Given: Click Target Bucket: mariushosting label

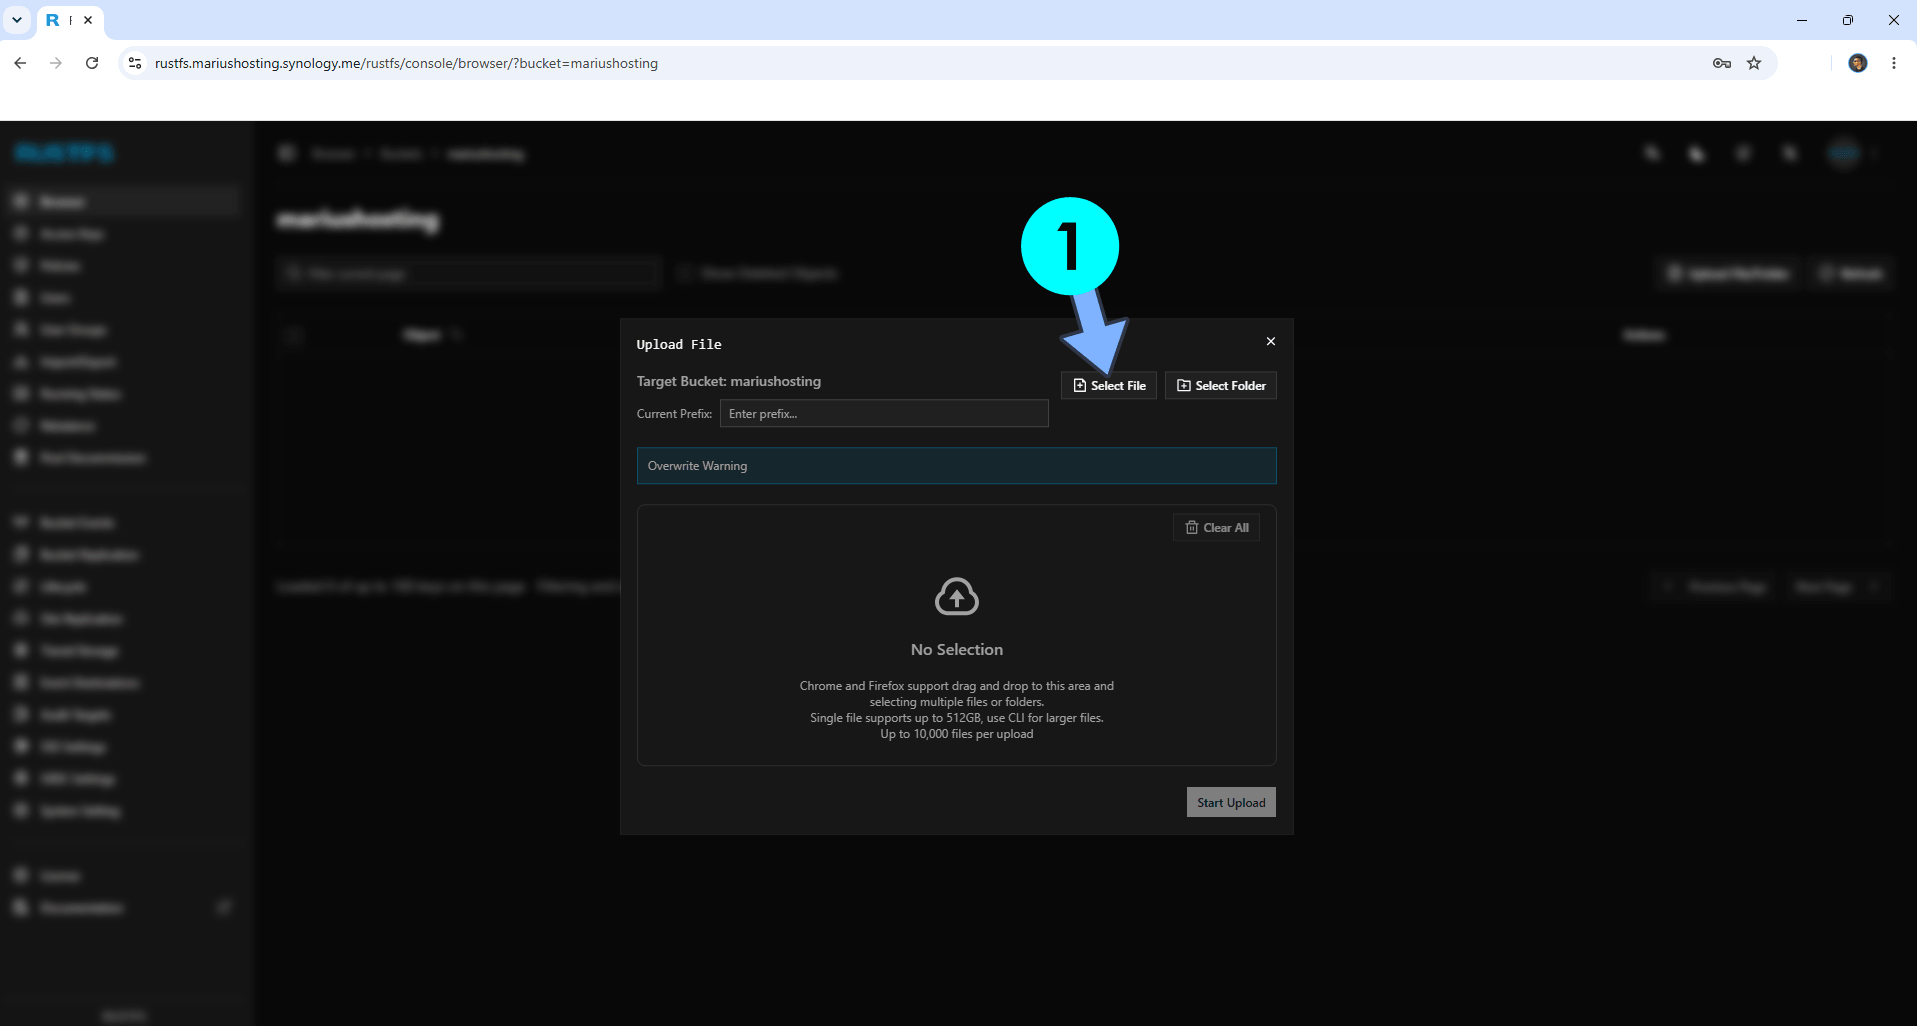Looking at the screenshot, I should click(728, 381).
